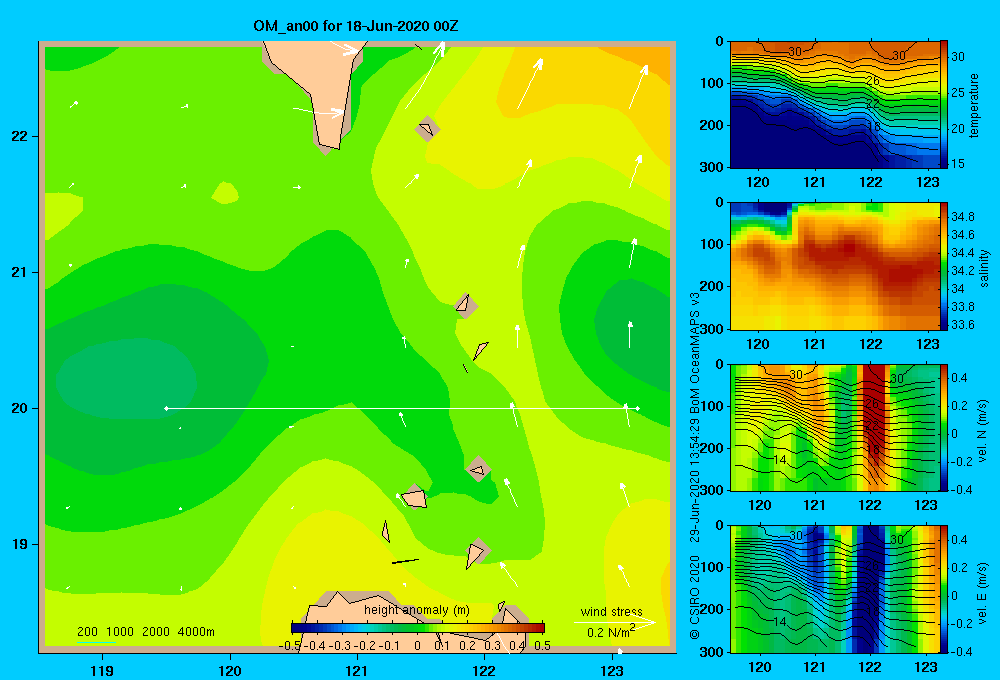Click the 'vel. N (m/s)' label
The width and height of the screenshot is (1000, 680).
983,431
